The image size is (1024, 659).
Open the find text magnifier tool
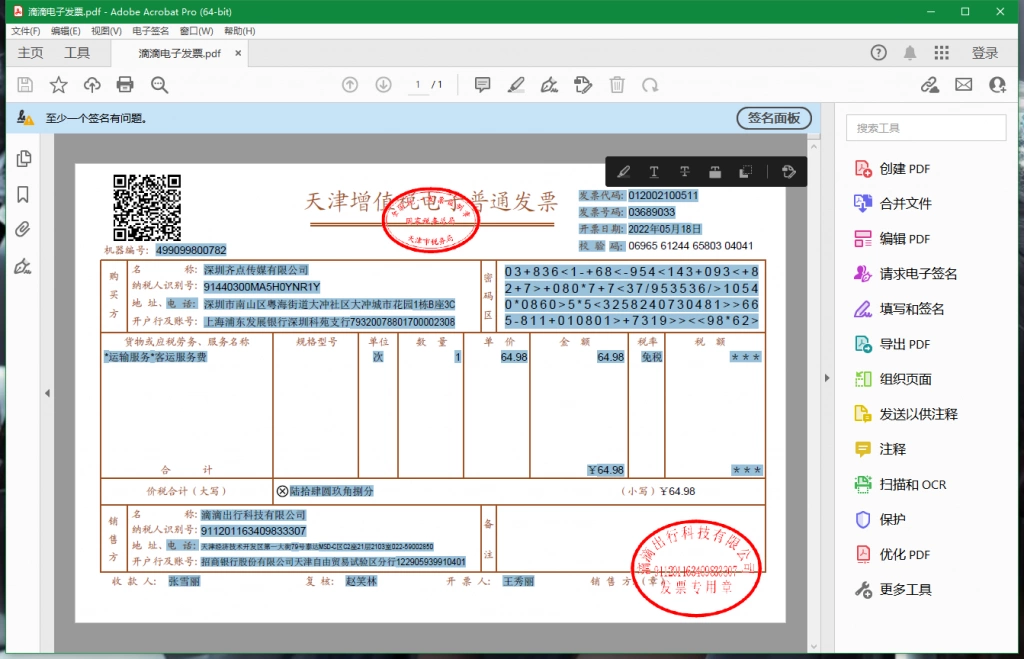(159, 85)
